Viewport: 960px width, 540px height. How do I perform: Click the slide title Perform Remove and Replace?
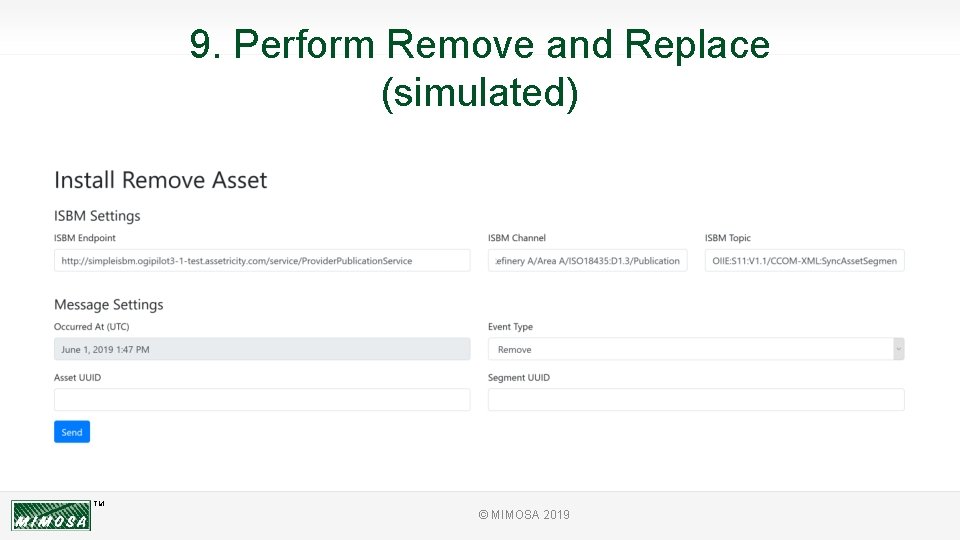pyautogui.click(x=479, y=69)
